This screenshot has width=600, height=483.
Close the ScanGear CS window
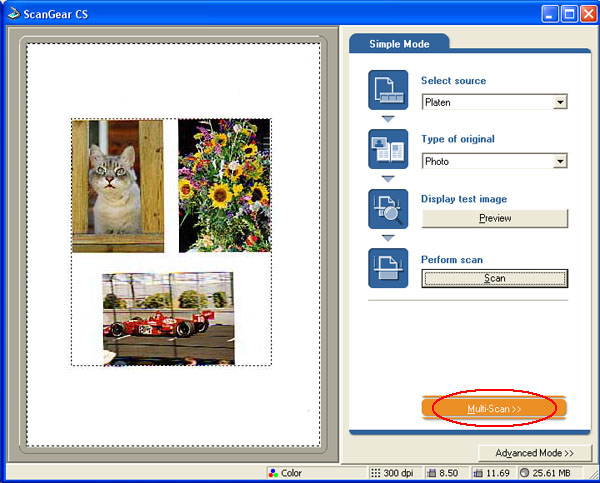[589, 14]
